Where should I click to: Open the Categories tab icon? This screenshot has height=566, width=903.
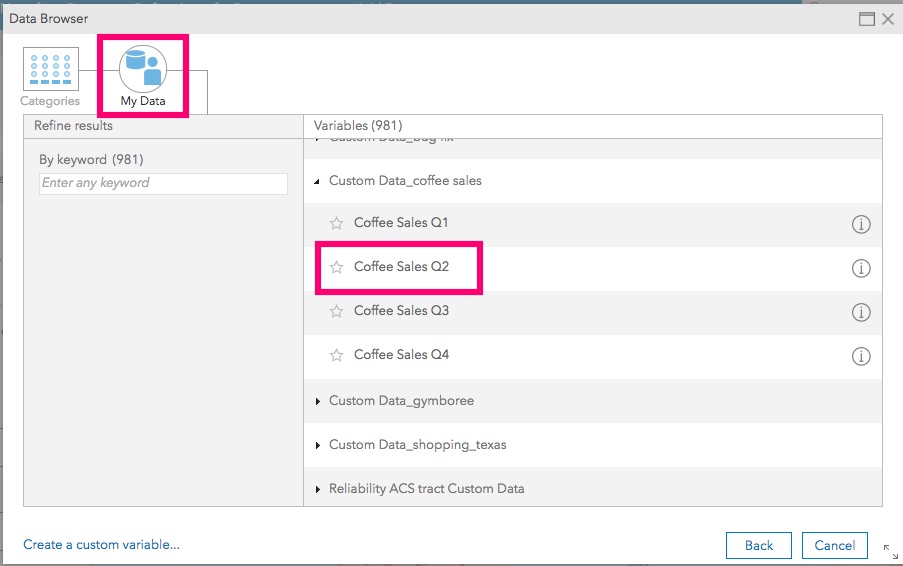point(50,69)
